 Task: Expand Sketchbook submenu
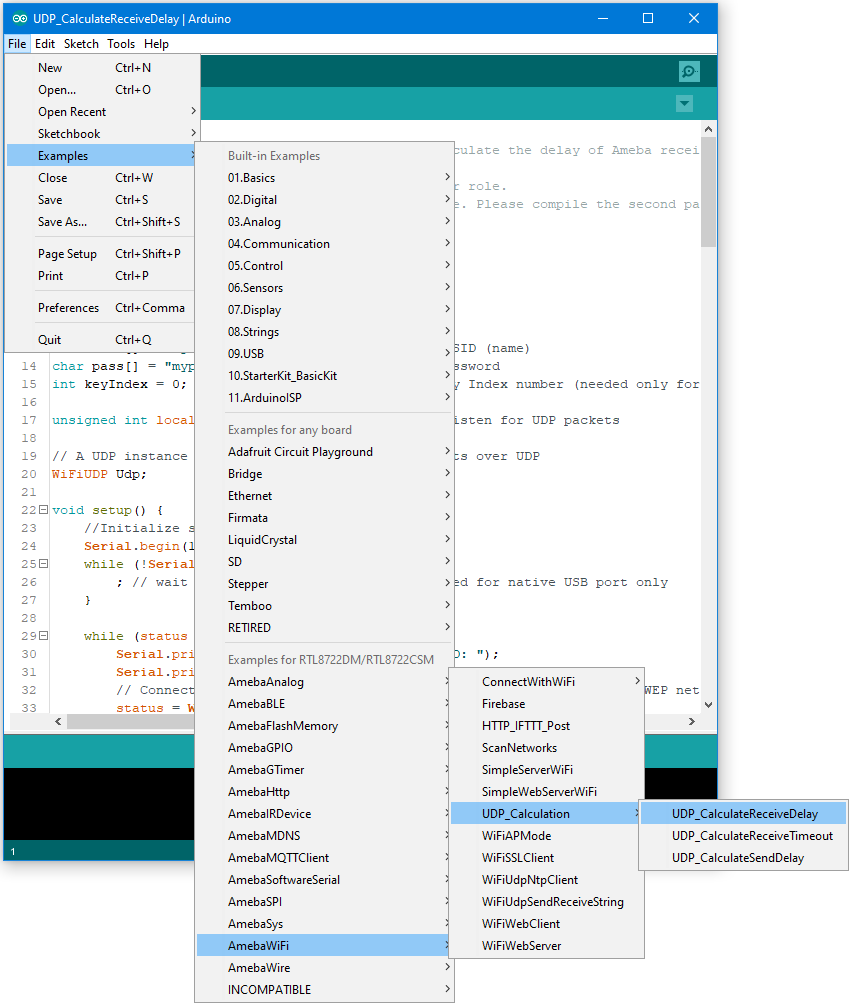[101, 133]
